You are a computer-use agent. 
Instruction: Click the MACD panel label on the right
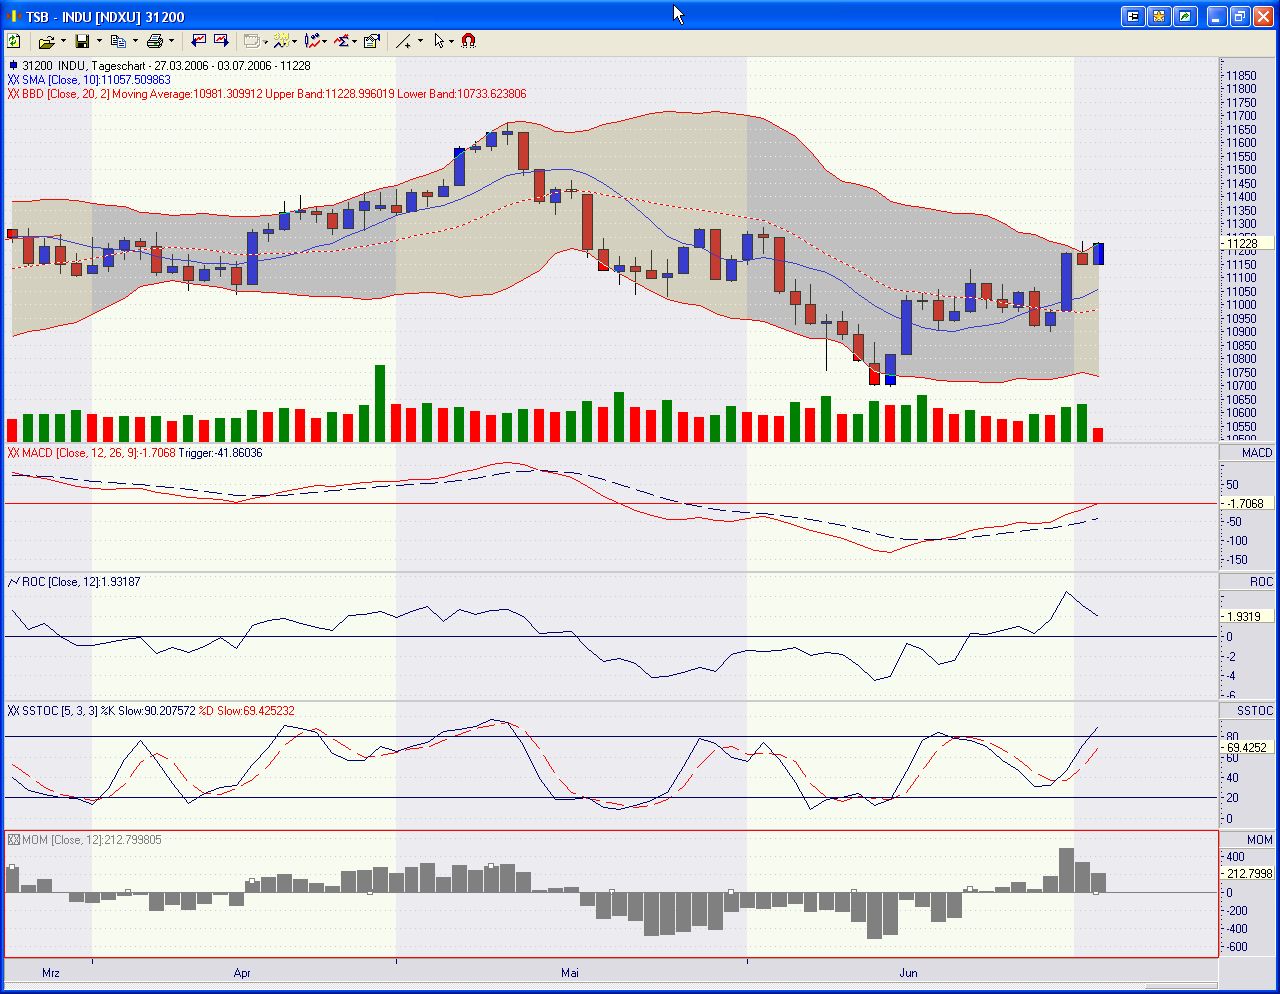pos(1256,452)
